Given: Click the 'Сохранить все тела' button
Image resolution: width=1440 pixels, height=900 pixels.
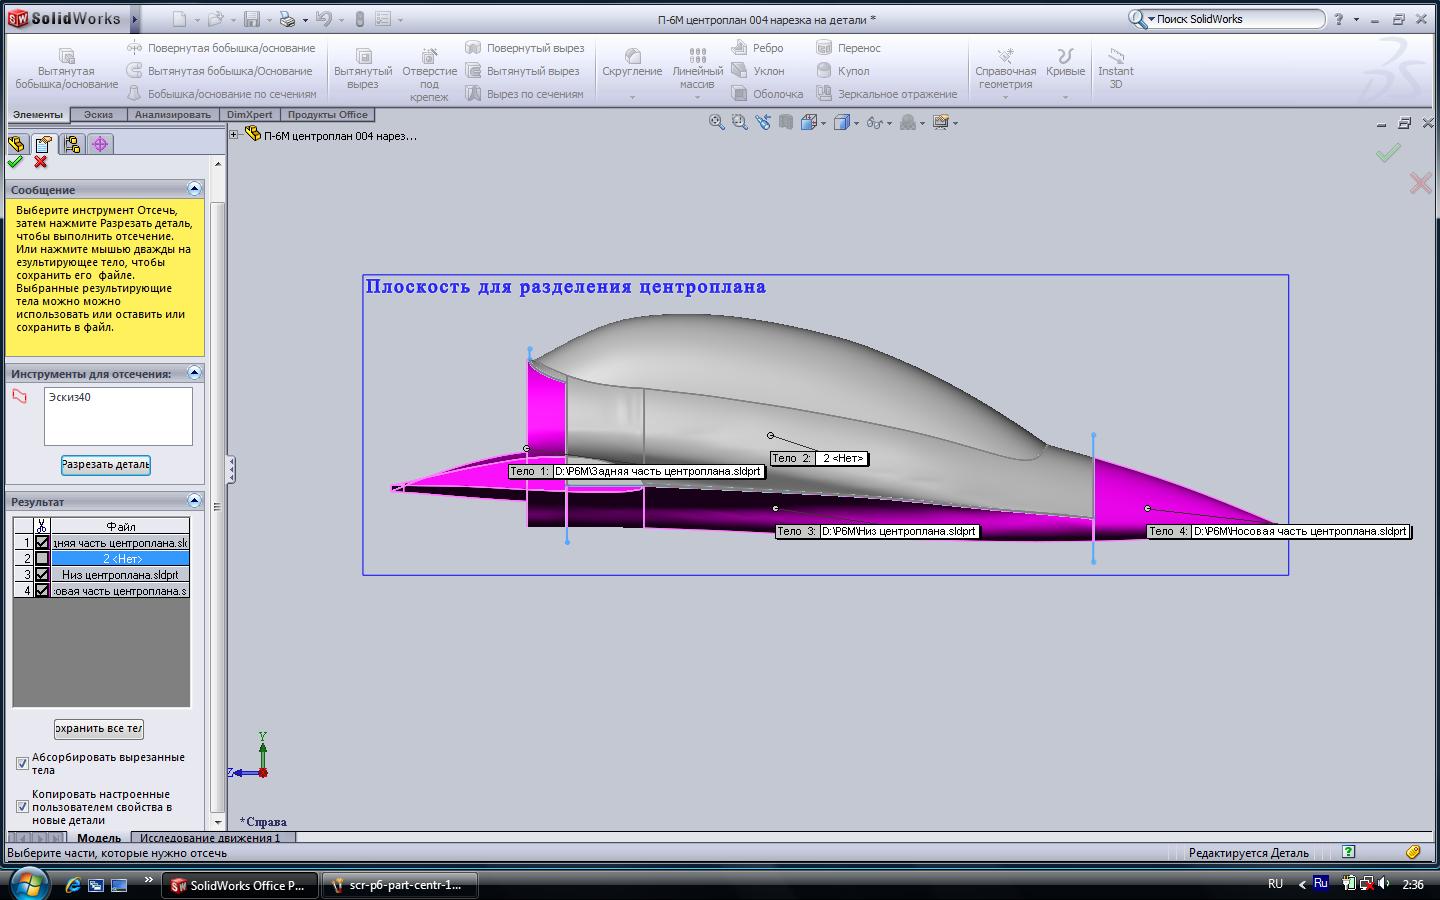Looking at the screenshot, I should pyautogui.click(x=99, y=729).
